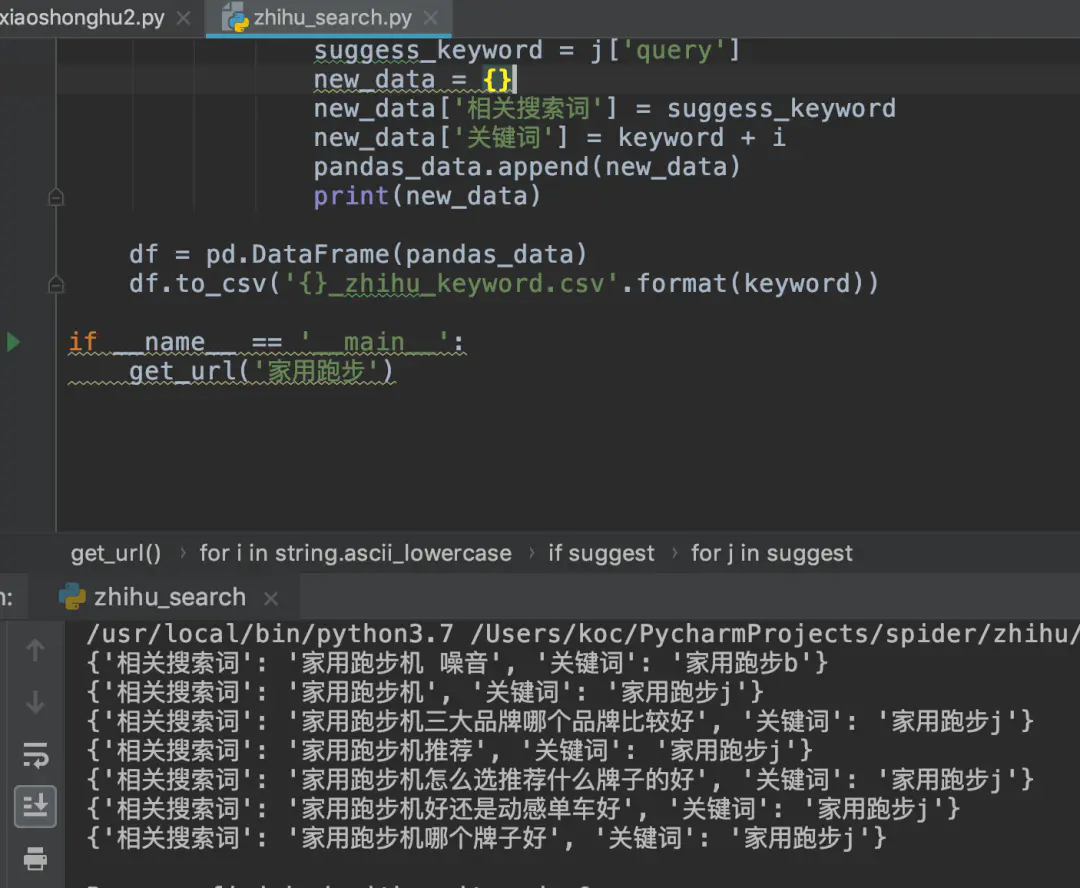Click pd.DataFrame(pandas_data) in the code
Viewport: 1080px width, 888px height.
point(396,255)
